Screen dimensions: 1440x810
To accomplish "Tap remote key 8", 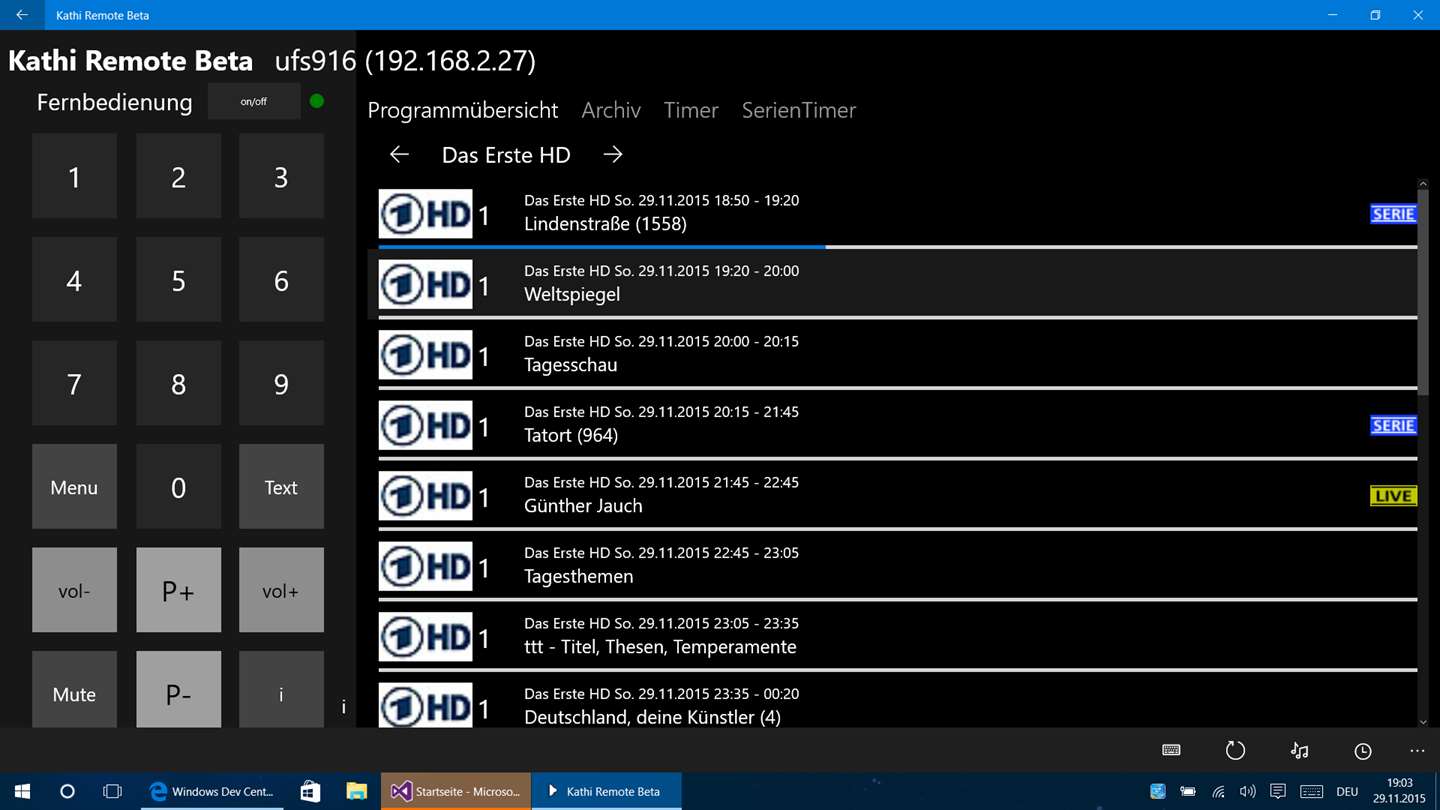I will (x=178, y=383).
